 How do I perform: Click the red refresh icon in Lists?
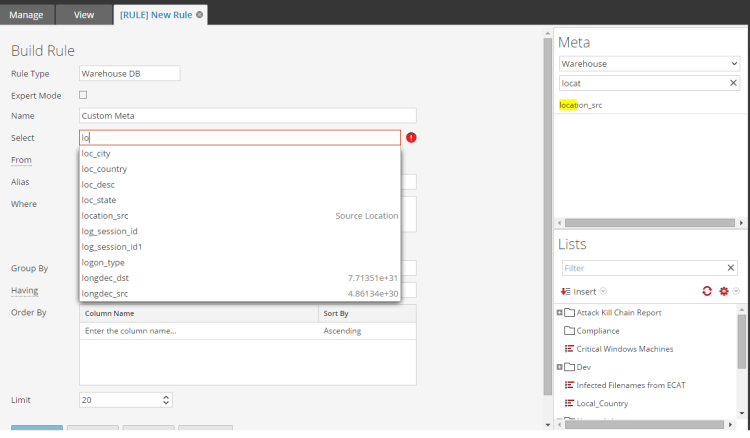tap(707, 291)
